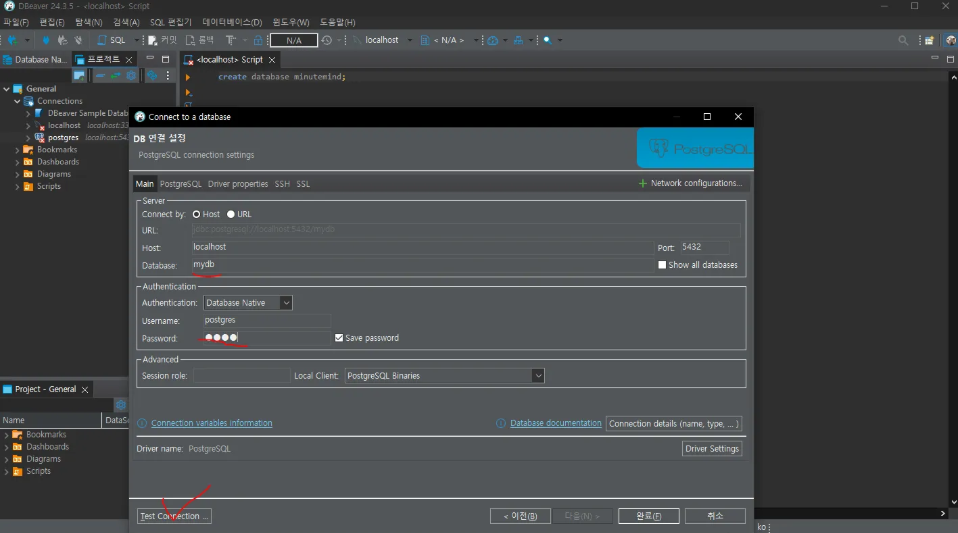Click the blue search magnifier toolbar icon

click(547, 40)
